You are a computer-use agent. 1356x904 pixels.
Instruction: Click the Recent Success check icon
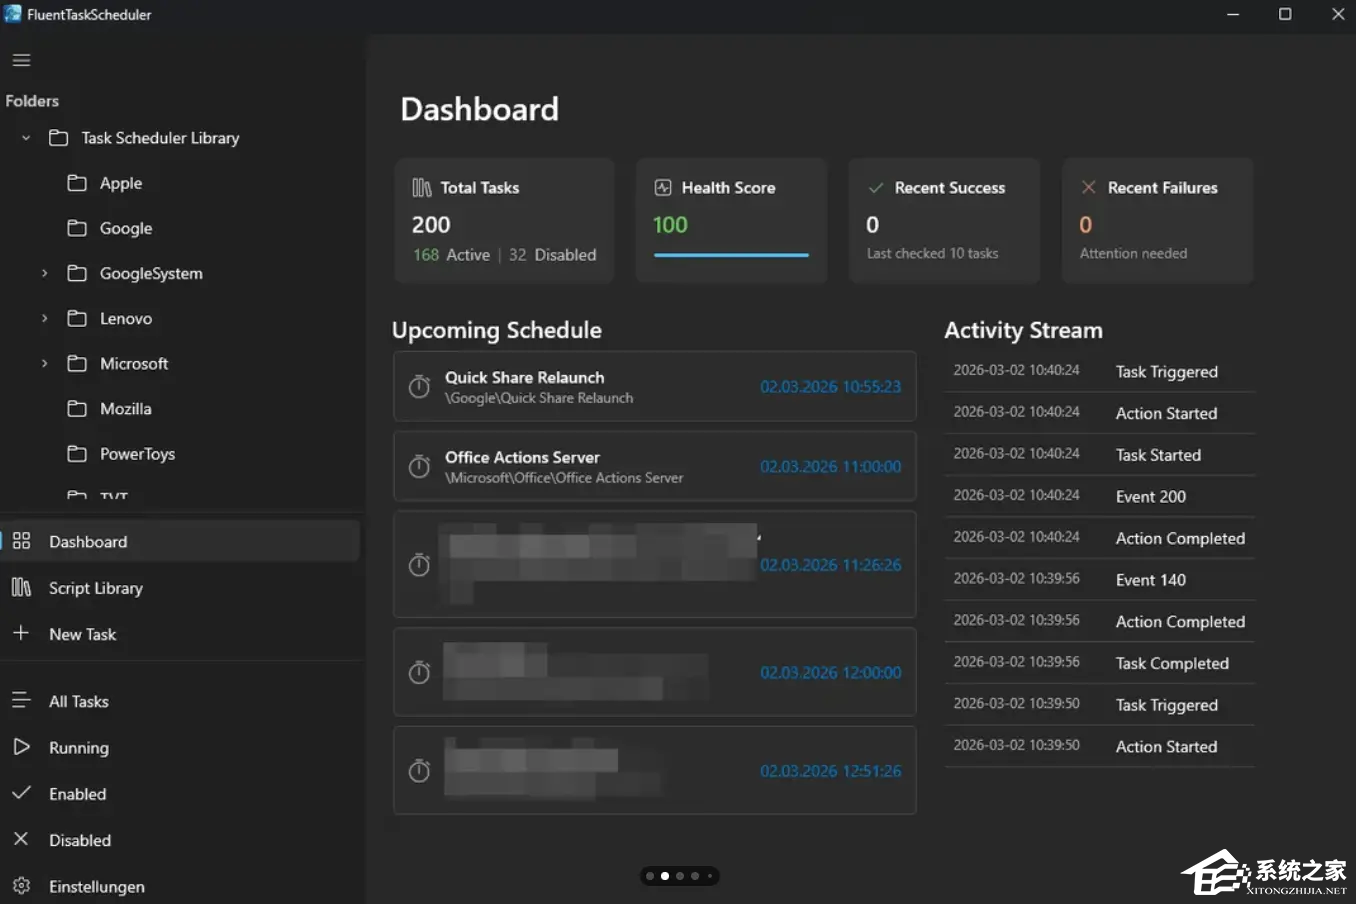pyautogui.click(x=876, y=188)
